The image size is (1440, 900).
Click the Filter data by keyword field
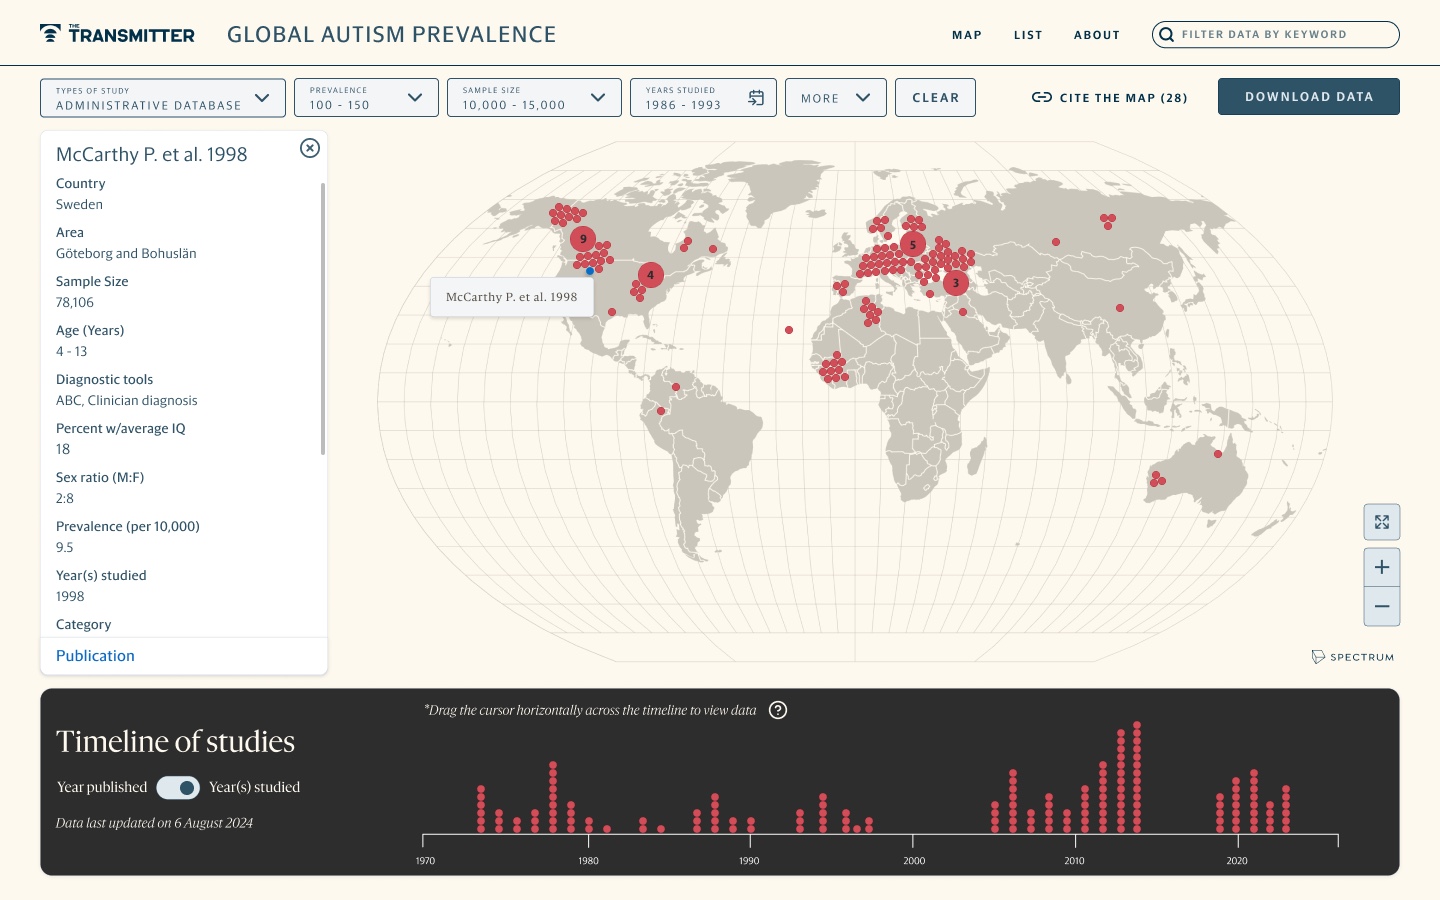click(1276, 34)
